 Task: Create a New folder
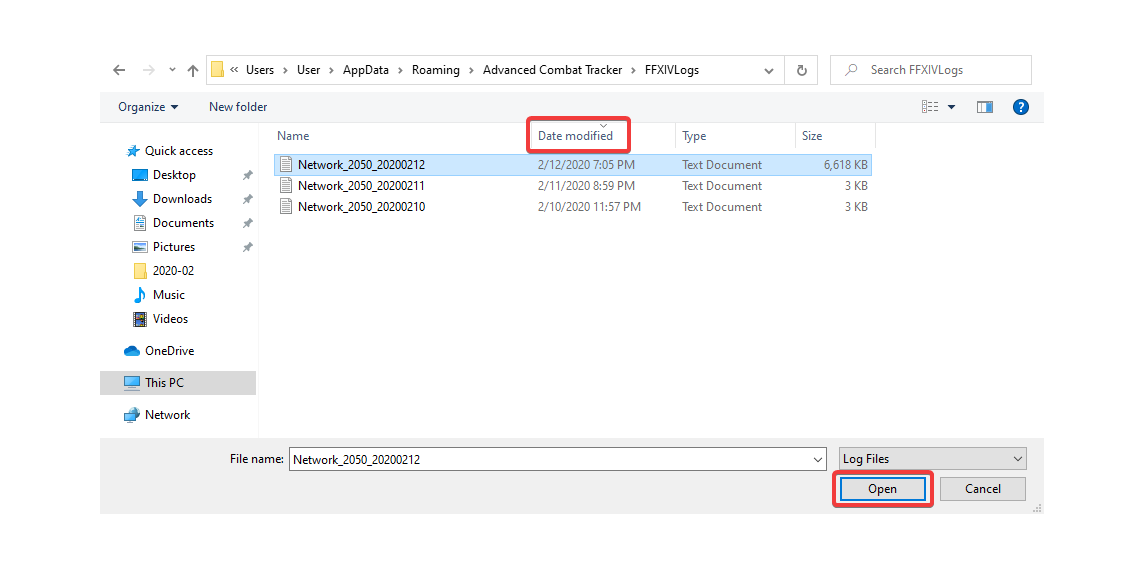(238, 107)
